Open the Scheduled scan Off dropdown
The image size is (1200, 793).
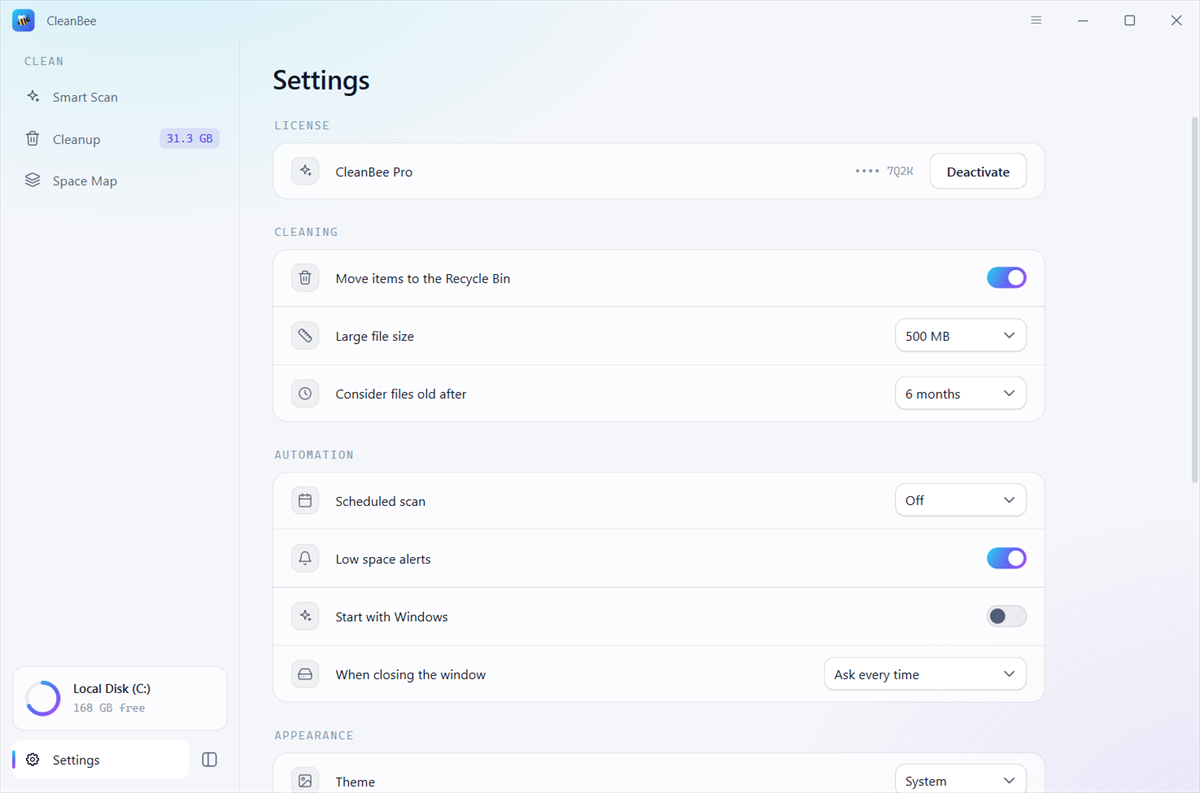tap(960, 500)
